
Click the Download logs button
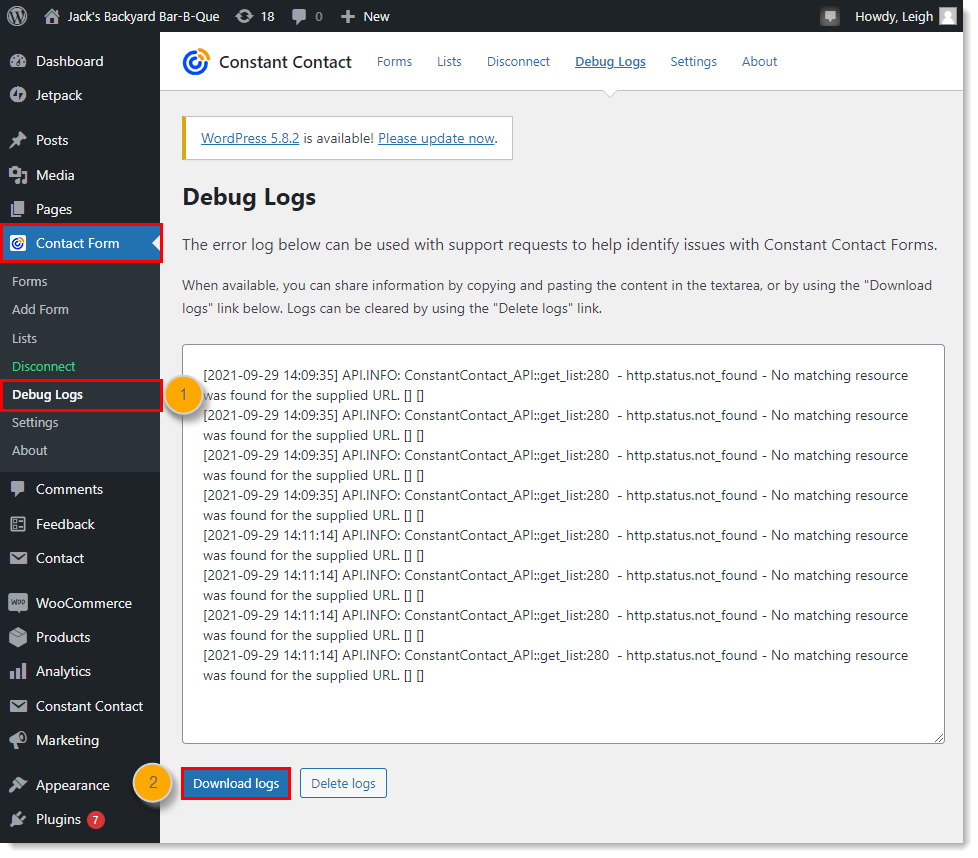(x=236, y=783)
